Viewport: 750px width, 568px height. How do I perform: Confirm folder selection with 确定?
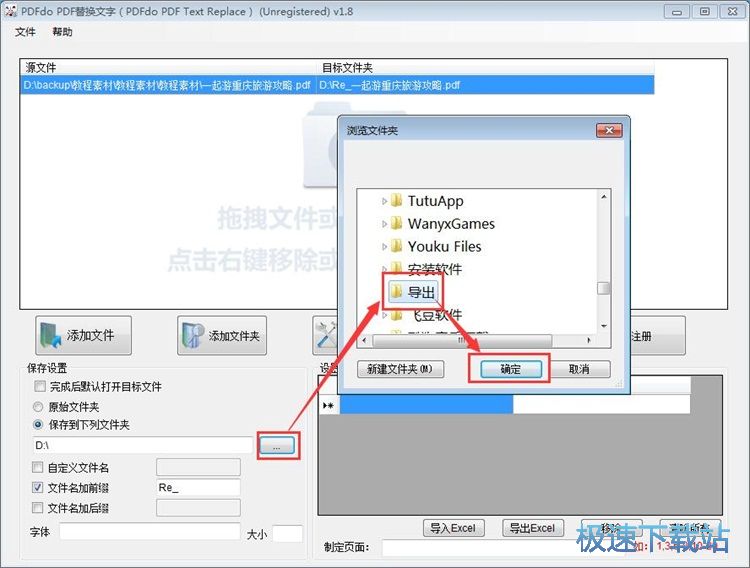pos(510,369)
